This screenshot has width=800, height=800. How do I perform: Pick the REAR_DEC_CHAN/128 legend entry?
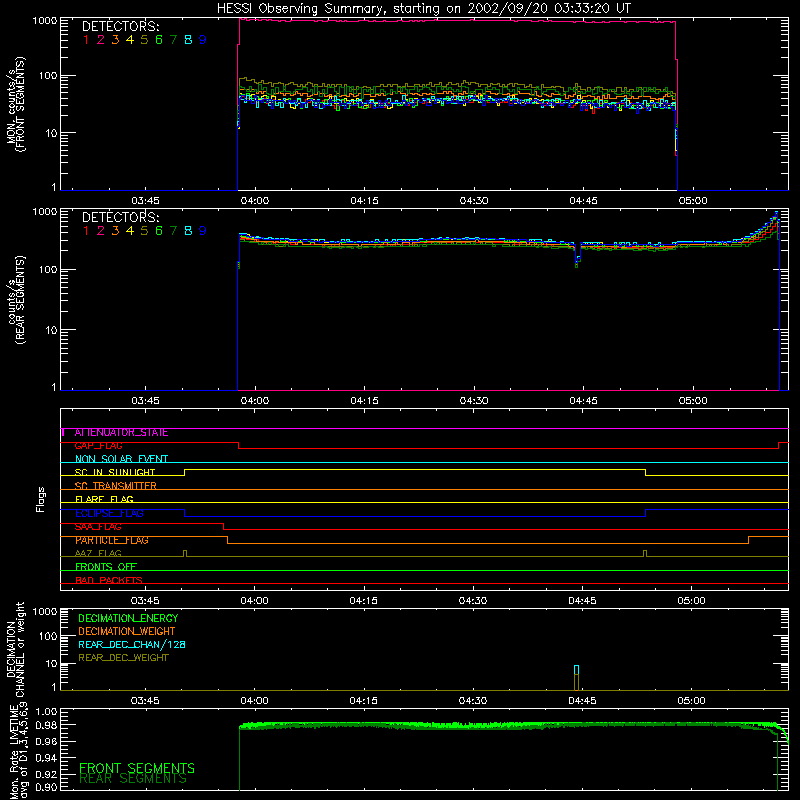tap(132, 645)
